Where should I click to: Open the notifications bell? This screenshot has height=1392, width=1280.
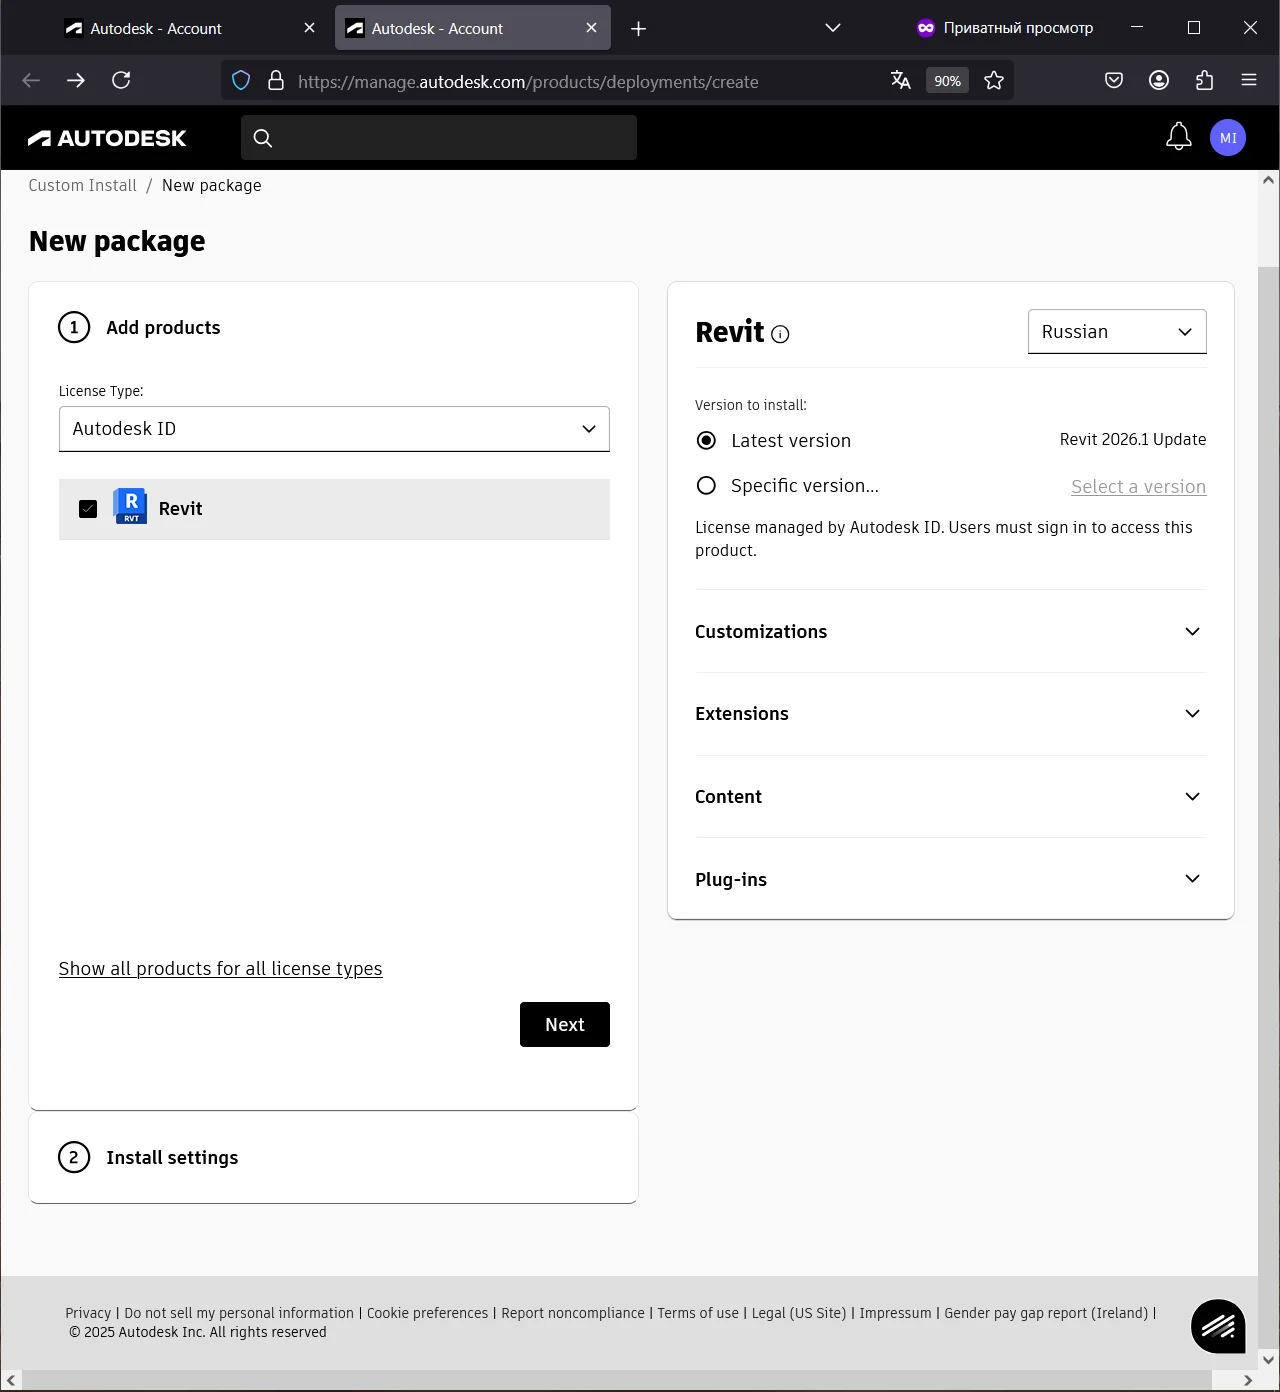point(1178,137)
